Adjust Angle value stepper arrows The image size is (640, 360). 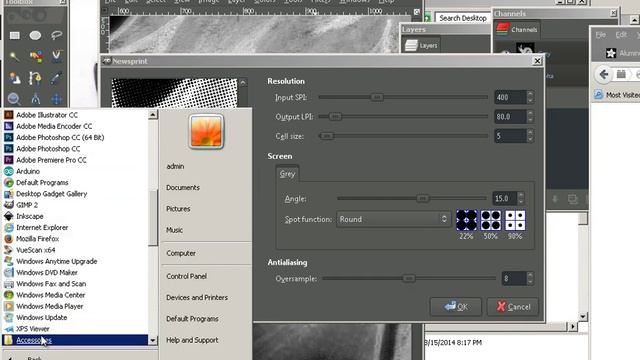pyautogui.click(x=520, y=198)
